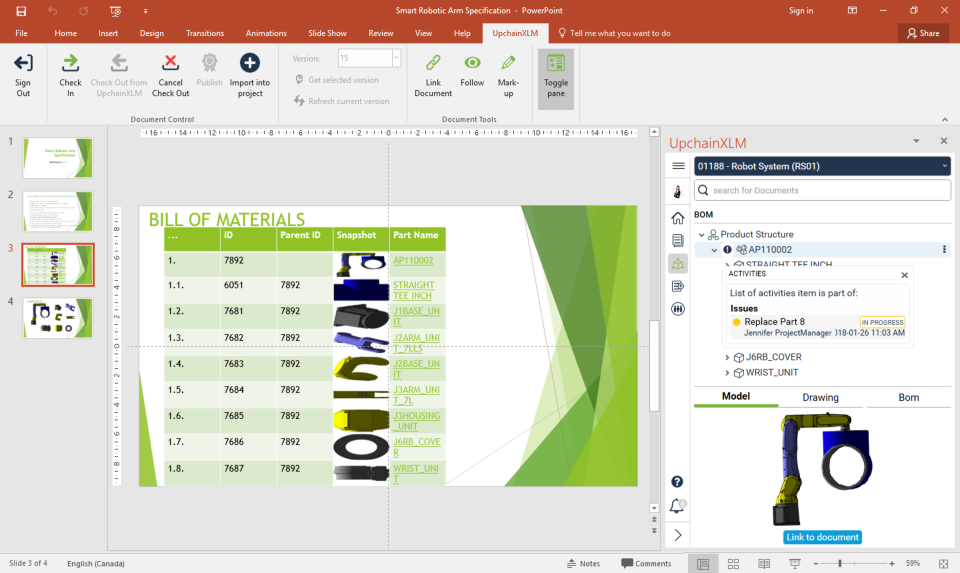Click the Cancel Check Out icon
960x573 pixels.
pos(170,64)
